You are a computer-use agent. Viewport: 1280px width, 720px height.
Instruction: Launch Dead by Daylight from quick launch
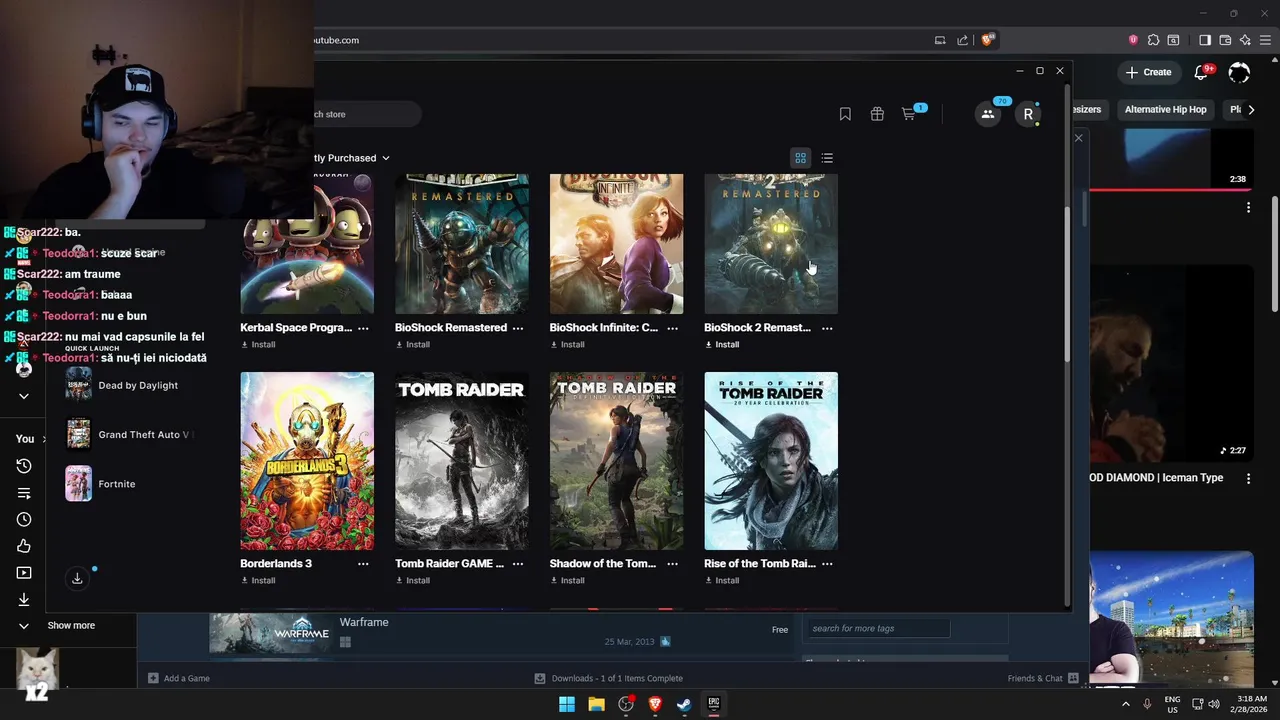(x=122, y=385)
